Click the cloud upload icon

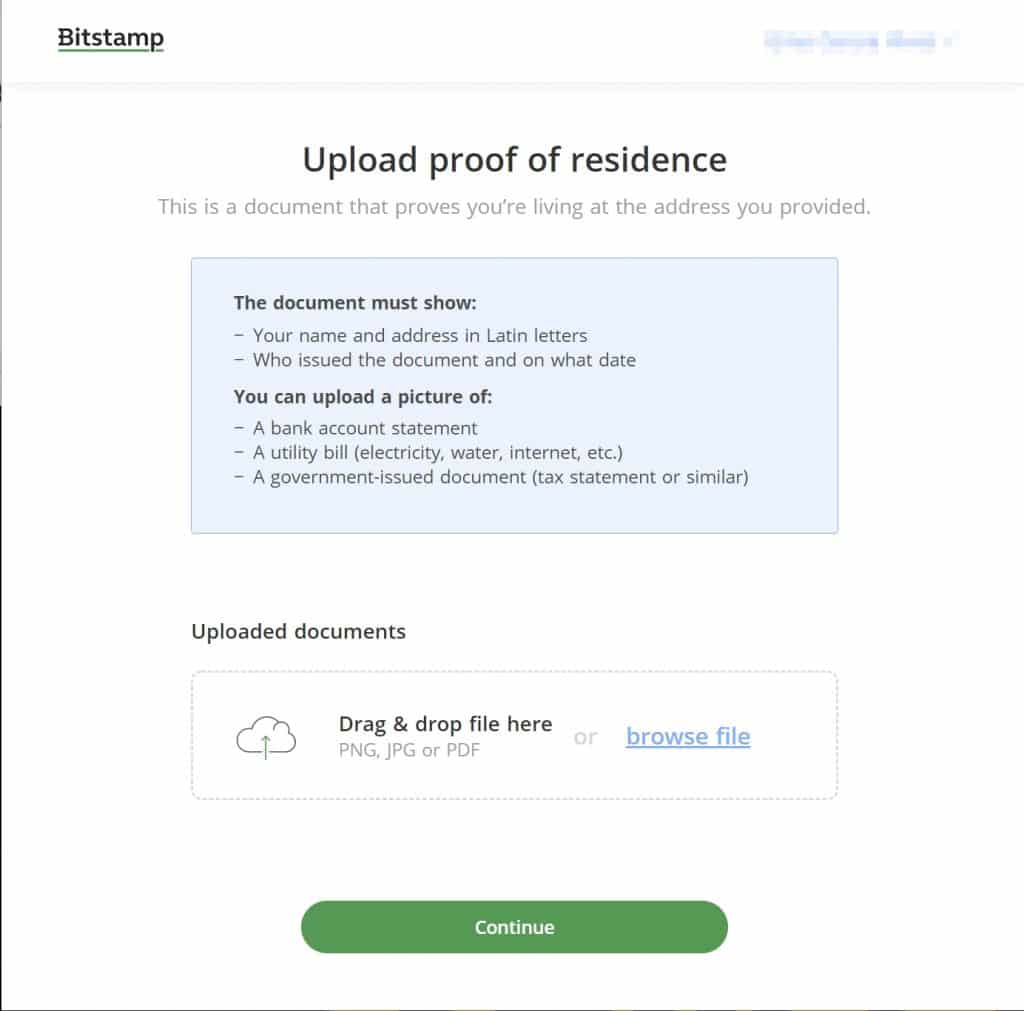click(265, 736)
